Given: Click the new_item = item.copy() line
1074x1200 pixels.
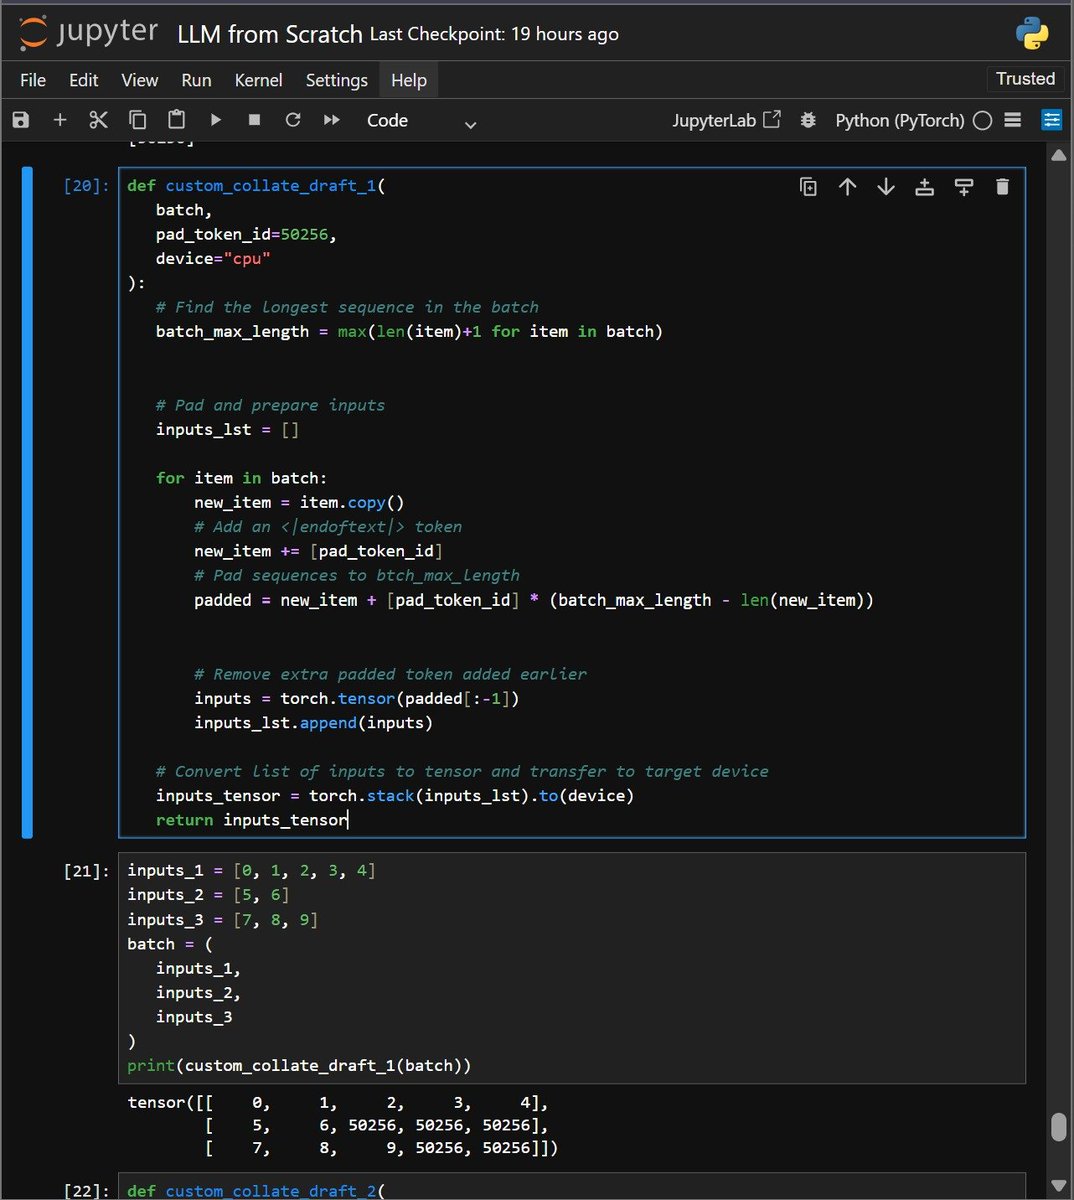Looking at the screenshot, I should [x=299, y=503].
